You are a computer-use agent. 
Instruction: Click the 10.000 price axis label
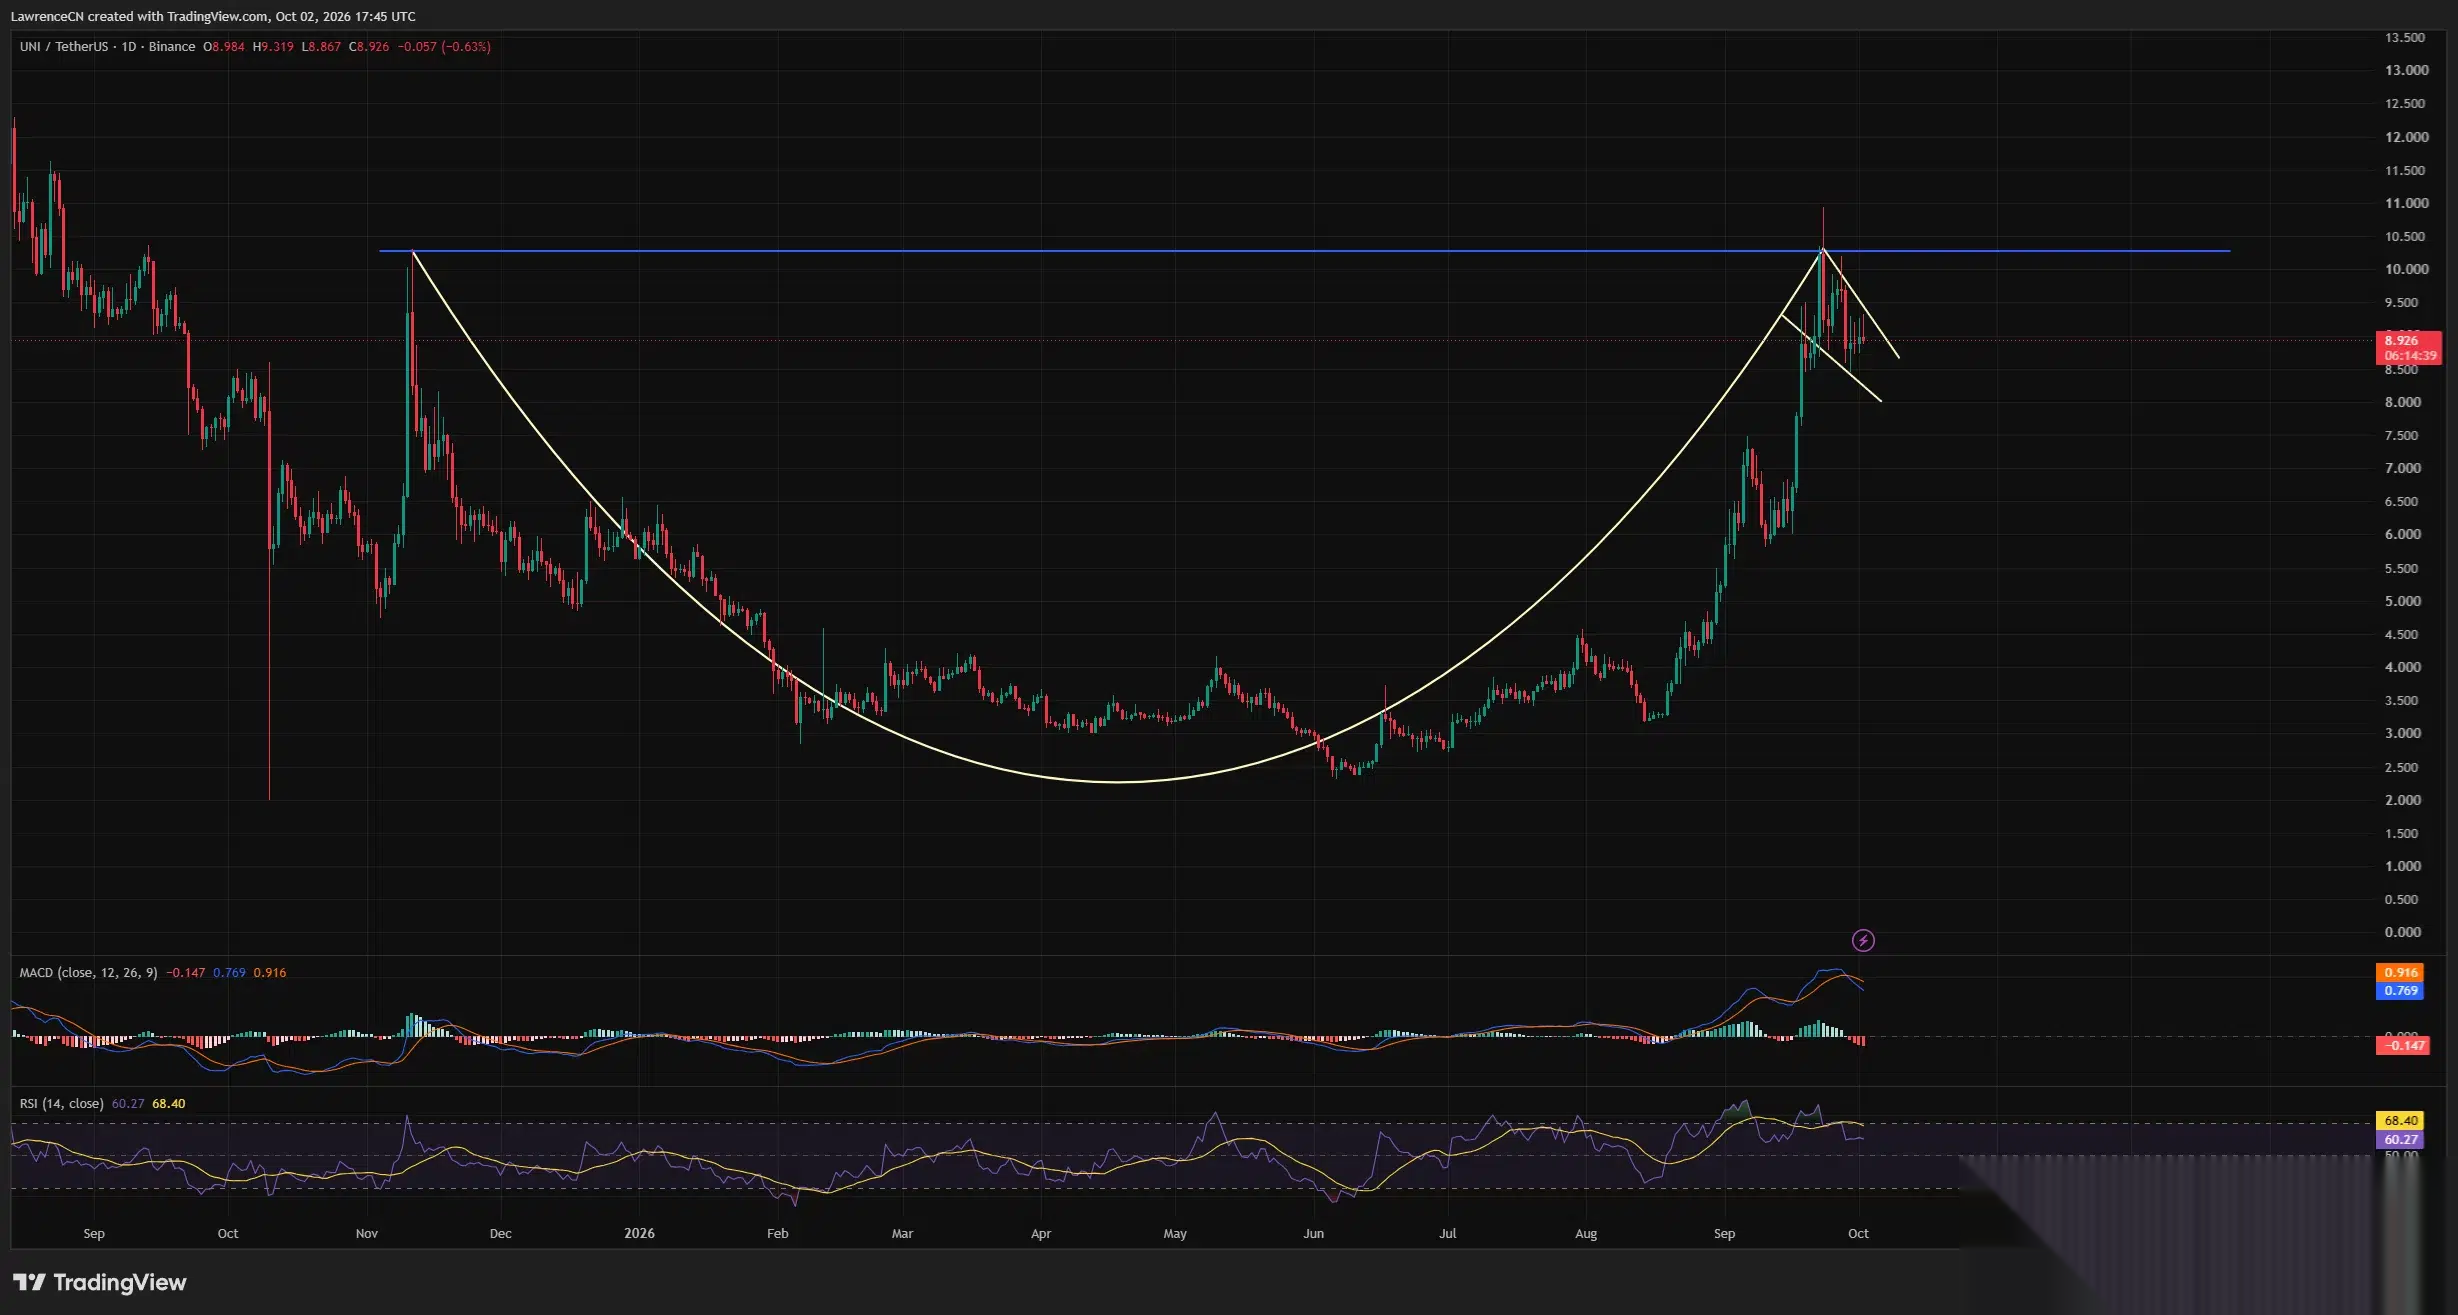[2406, 269]
